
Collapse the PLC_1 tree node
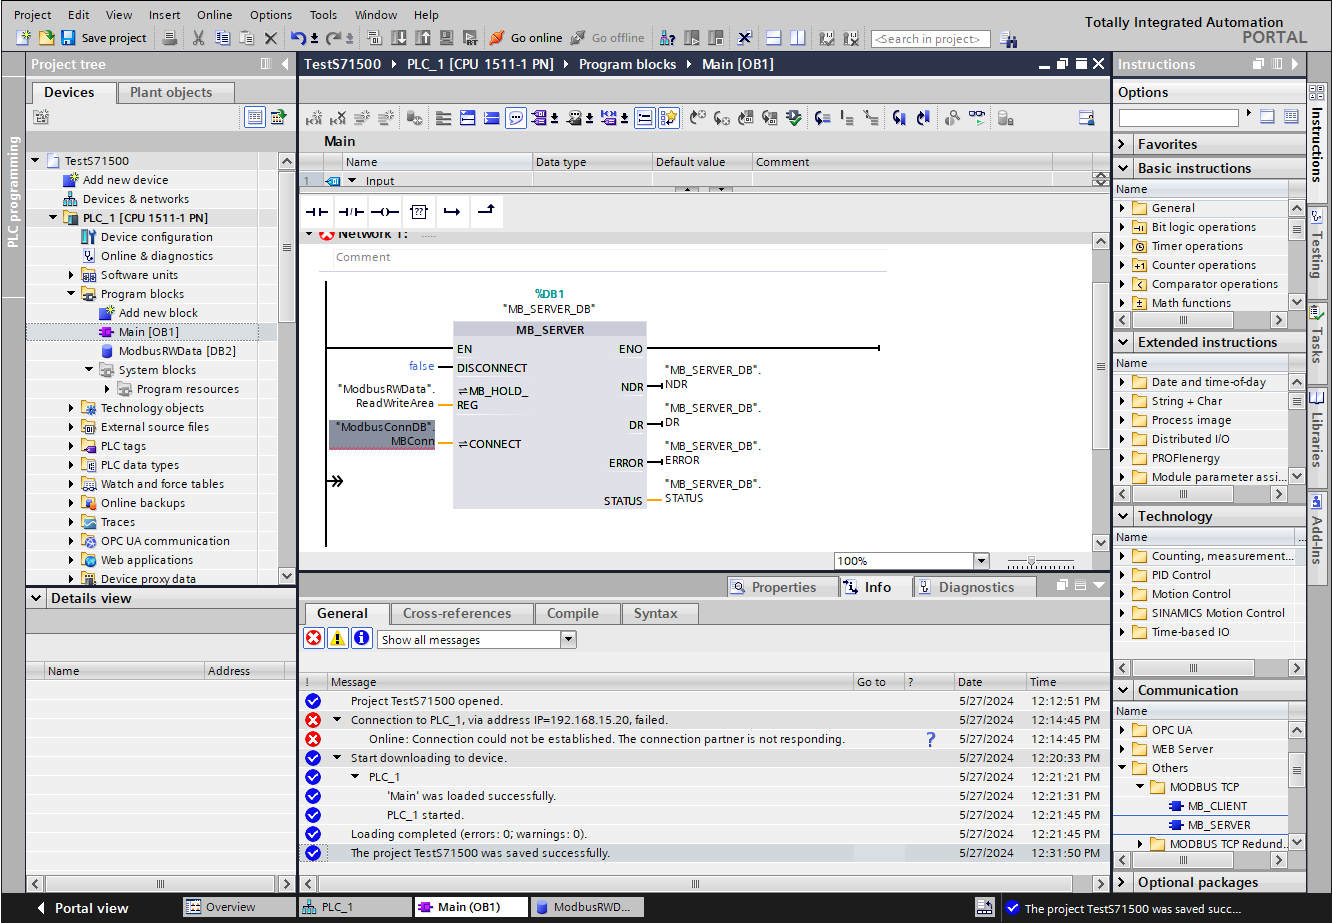(x=54, y=218)
